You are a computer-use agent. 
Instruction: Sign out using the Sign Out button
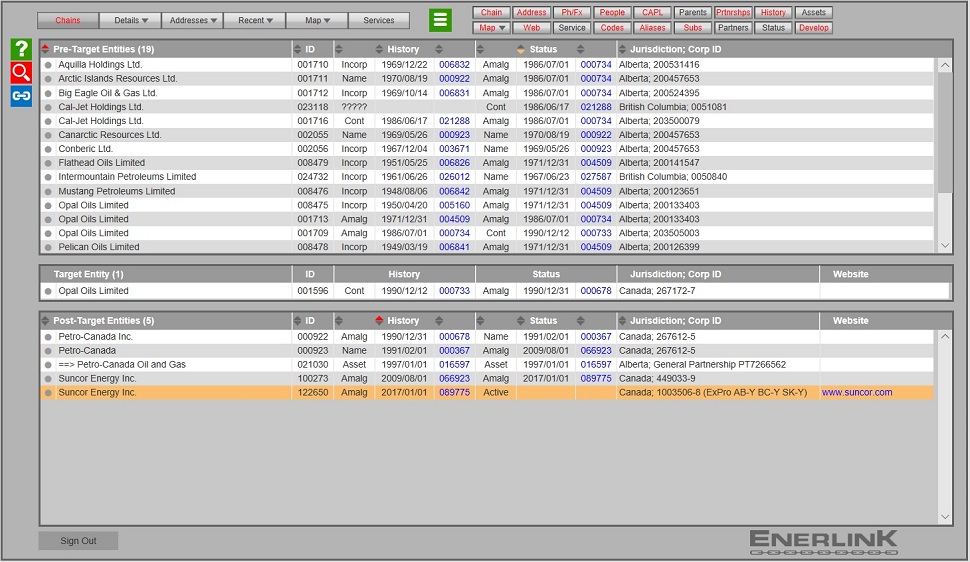(x=78, y=540)
